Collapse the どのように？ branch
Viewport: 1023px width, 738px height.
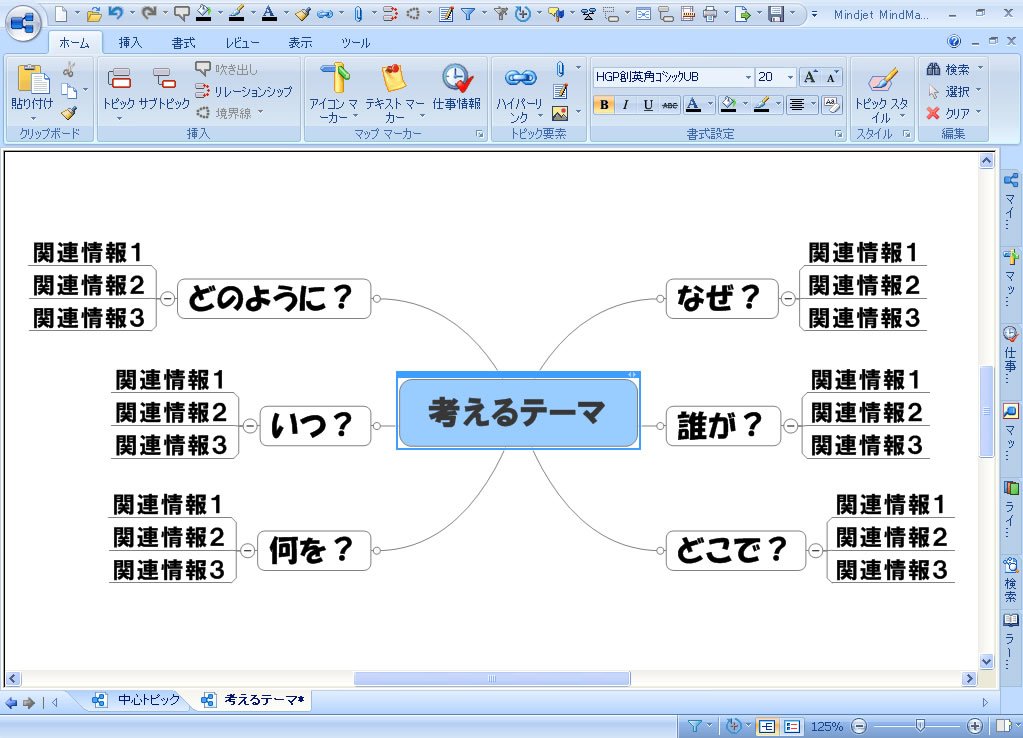tap(168, 298)
